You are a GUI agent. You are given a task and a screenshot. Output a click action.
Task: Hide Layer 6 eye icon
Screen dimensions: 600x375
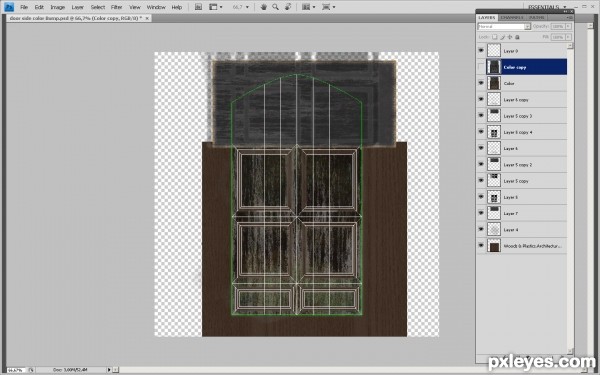(x=481, y=148)
